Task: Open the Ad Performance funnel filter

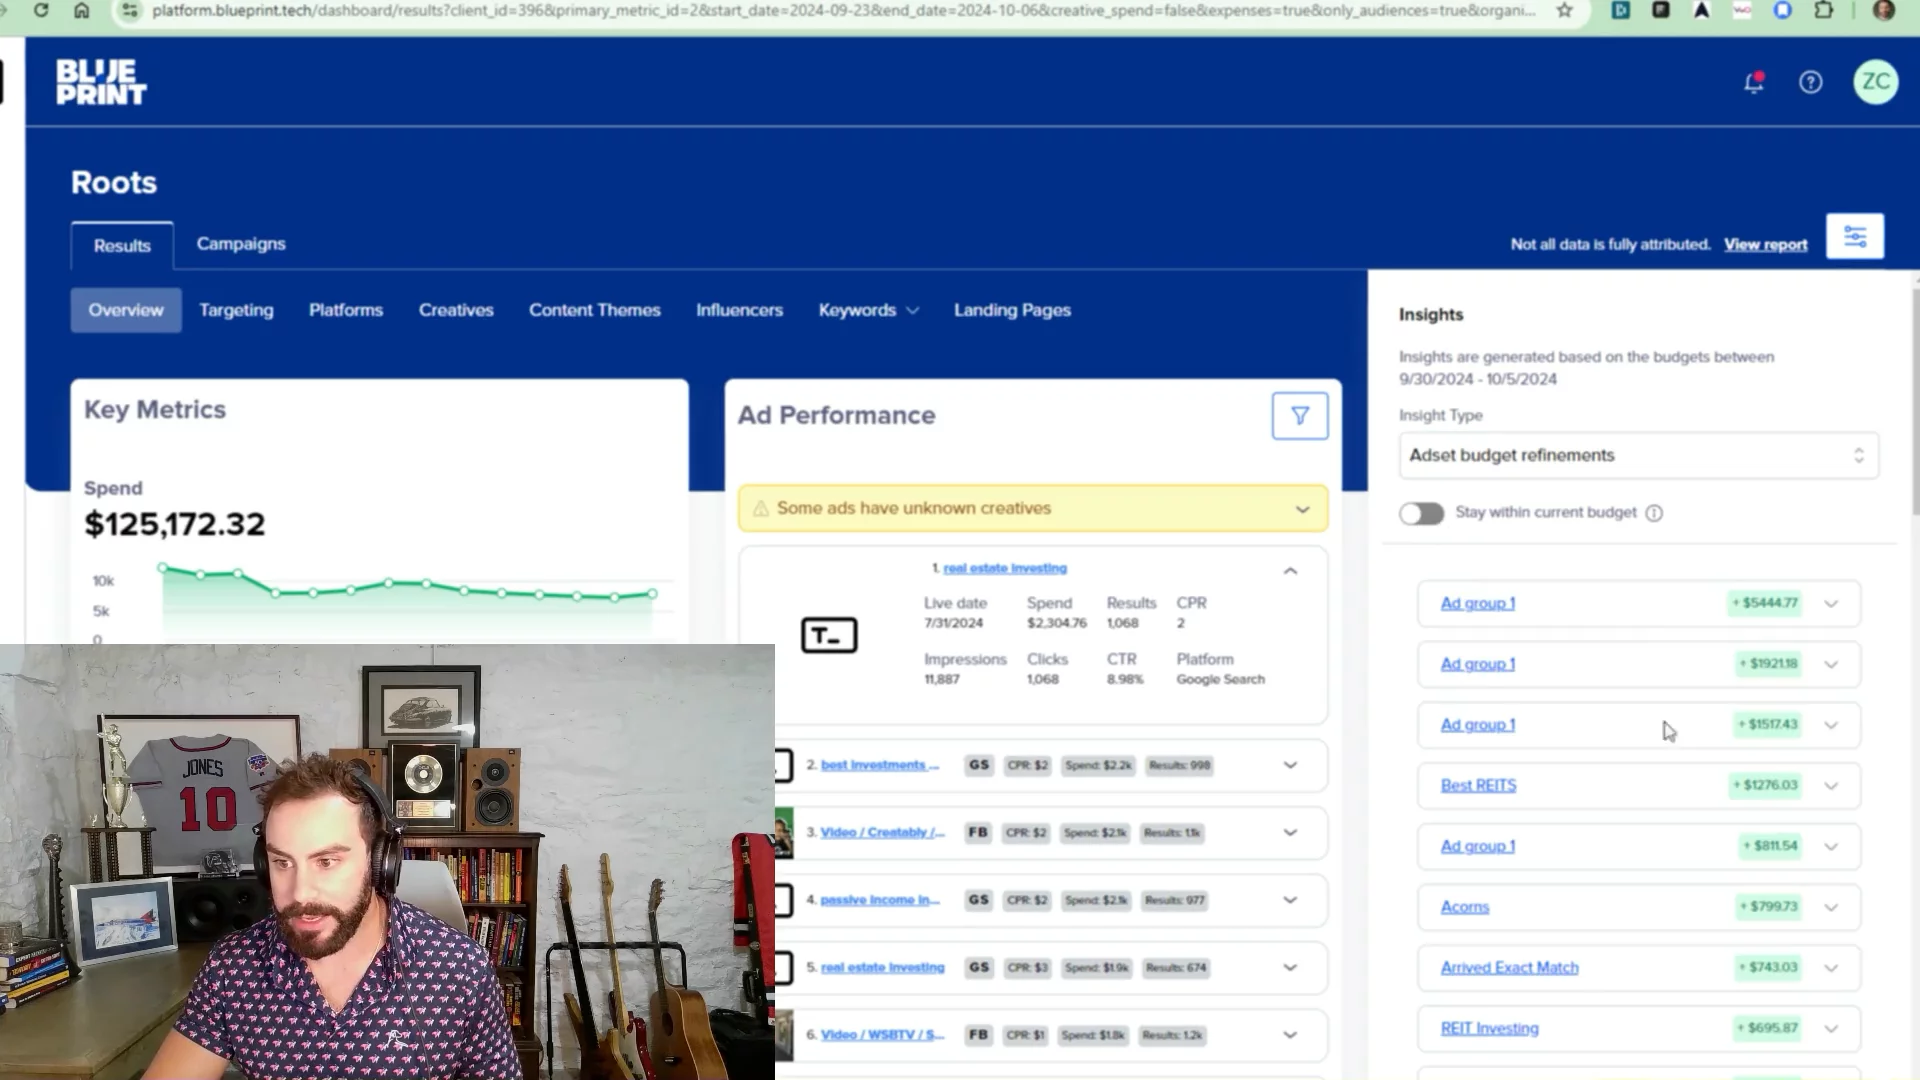Action: 1300,415
